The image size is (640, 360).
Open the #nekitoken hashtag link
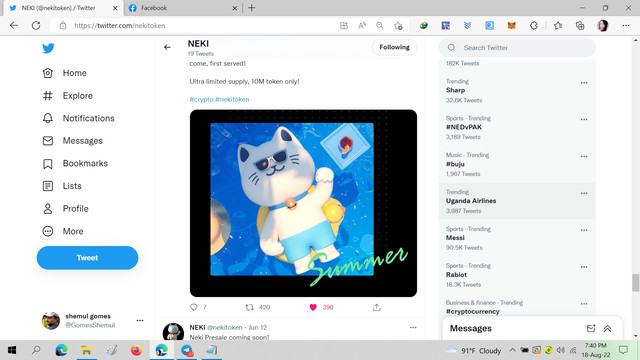pos(232,100)
